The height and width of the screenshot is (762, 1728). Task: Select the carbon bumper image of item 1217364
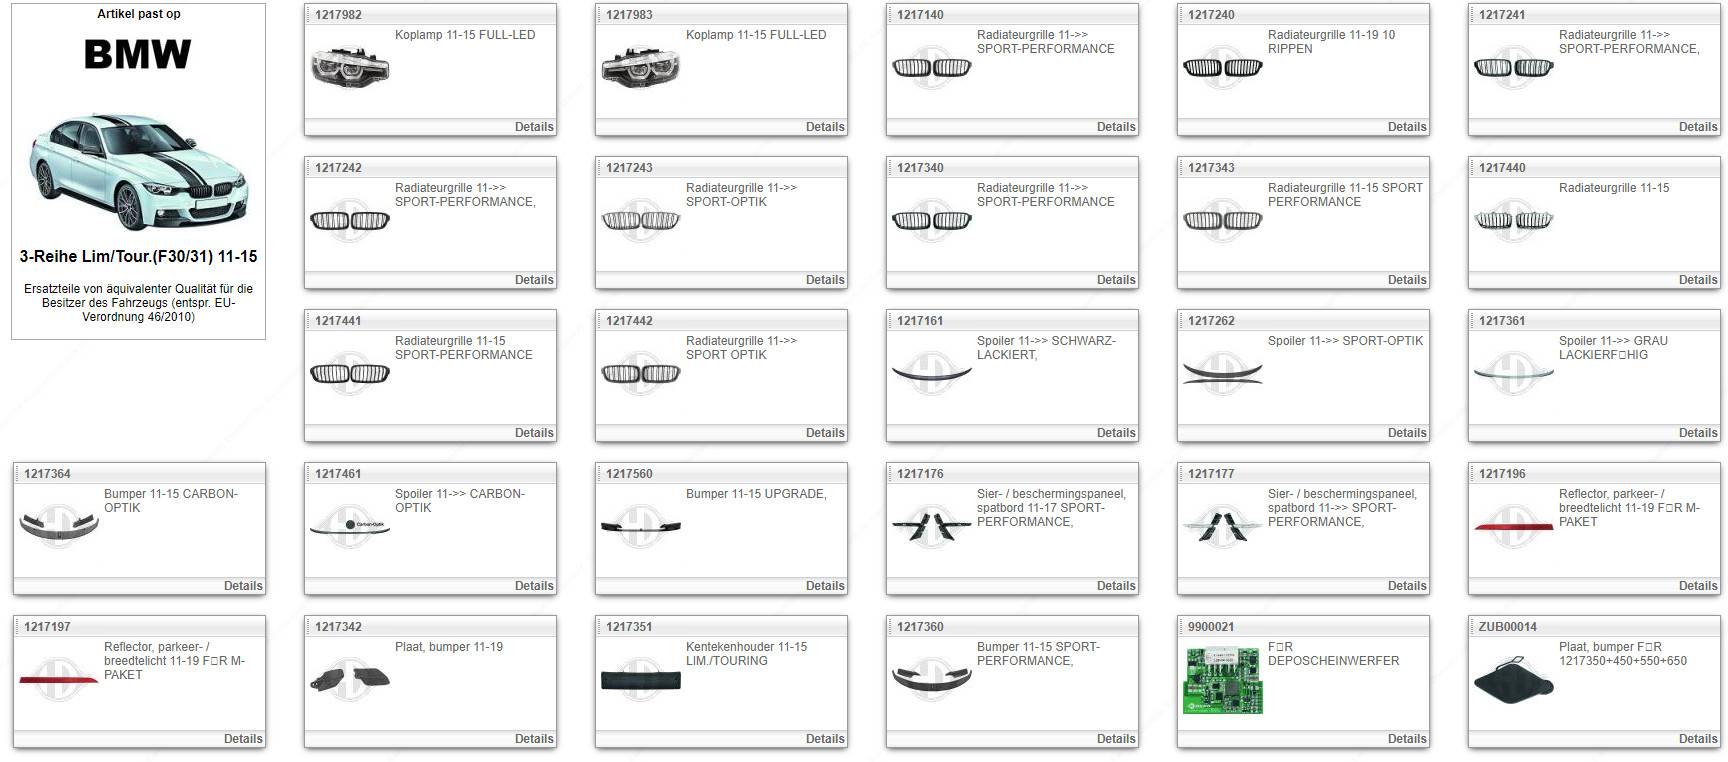(x=59, y=526)
